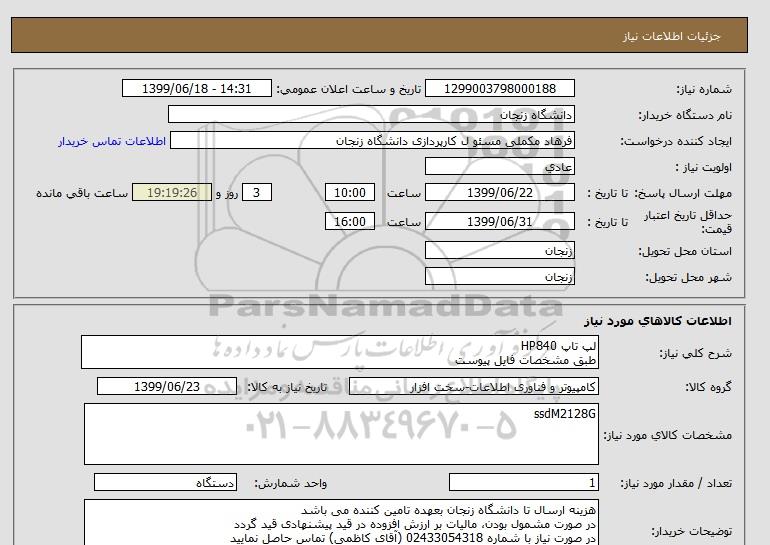Click the label ایجاد کننده درخواست
The height and width of the screenshot is (545, 770).
coord(676,141)
